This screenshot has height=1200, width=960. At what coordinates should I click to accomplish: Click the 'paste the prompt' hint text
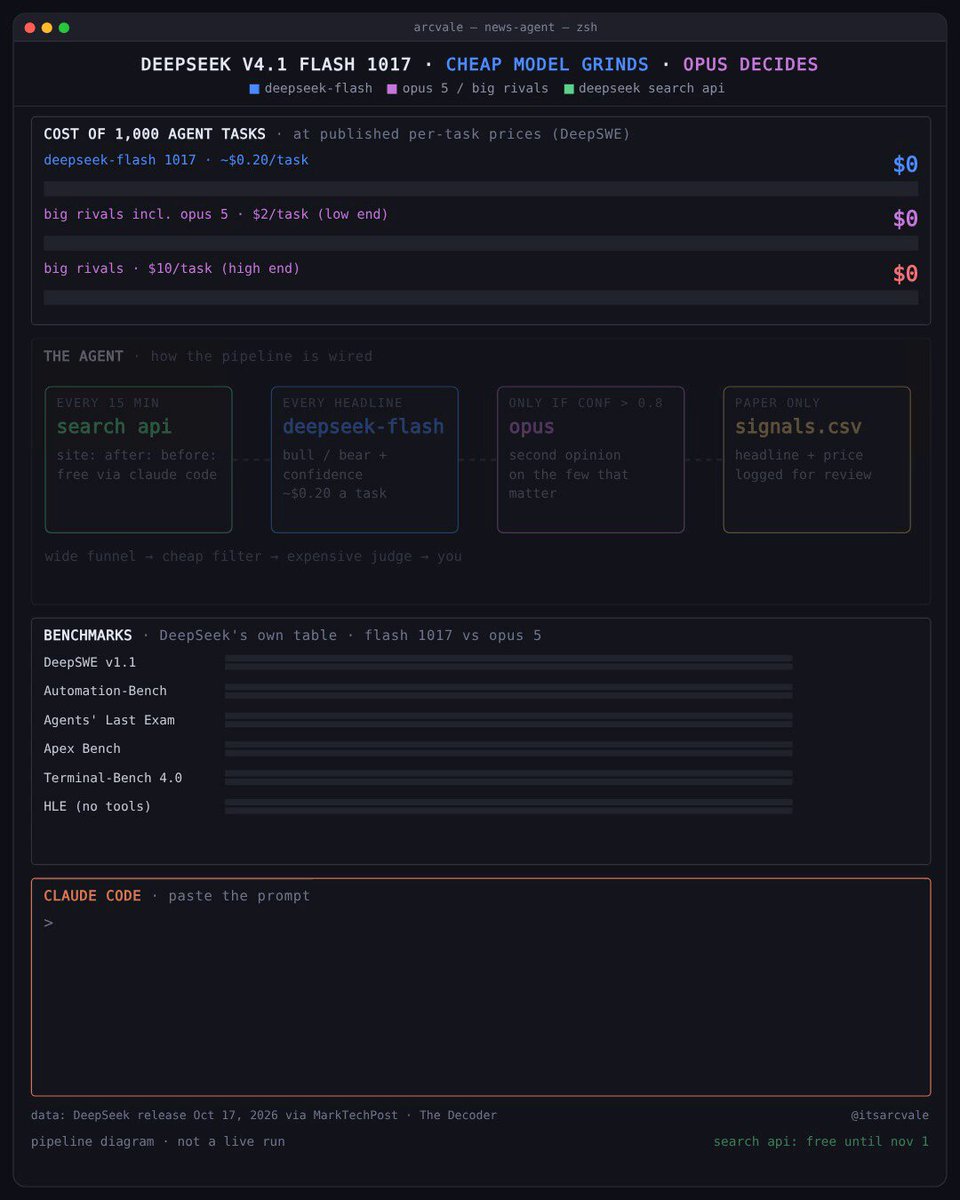239,896
